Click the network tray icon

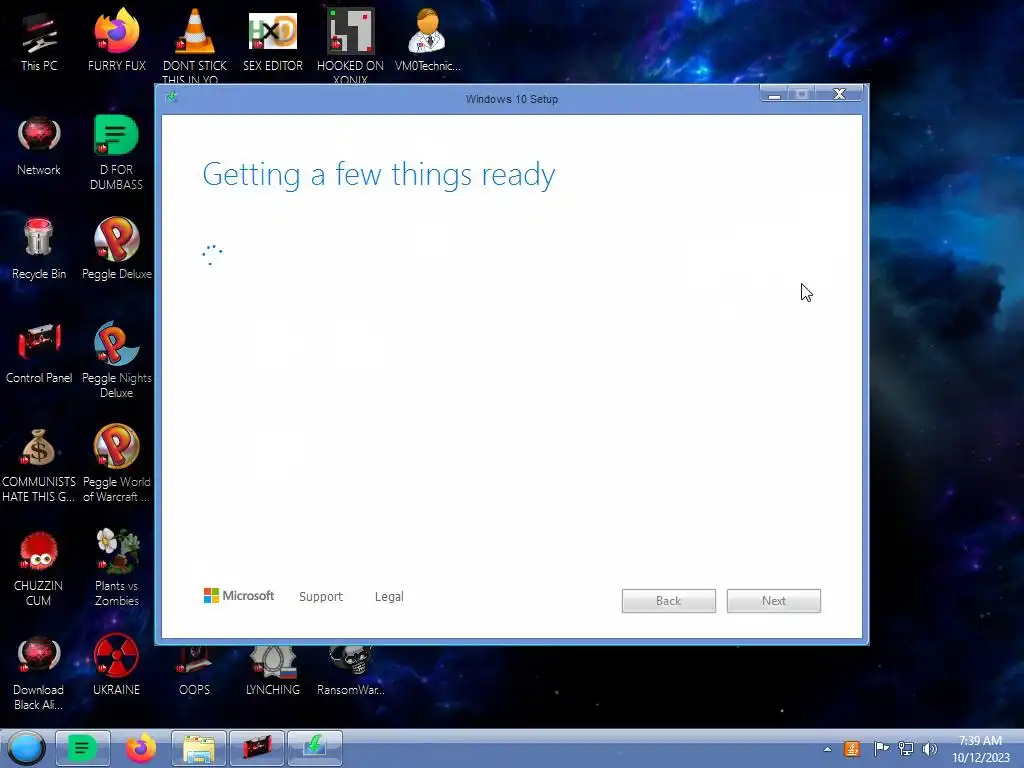906,749
